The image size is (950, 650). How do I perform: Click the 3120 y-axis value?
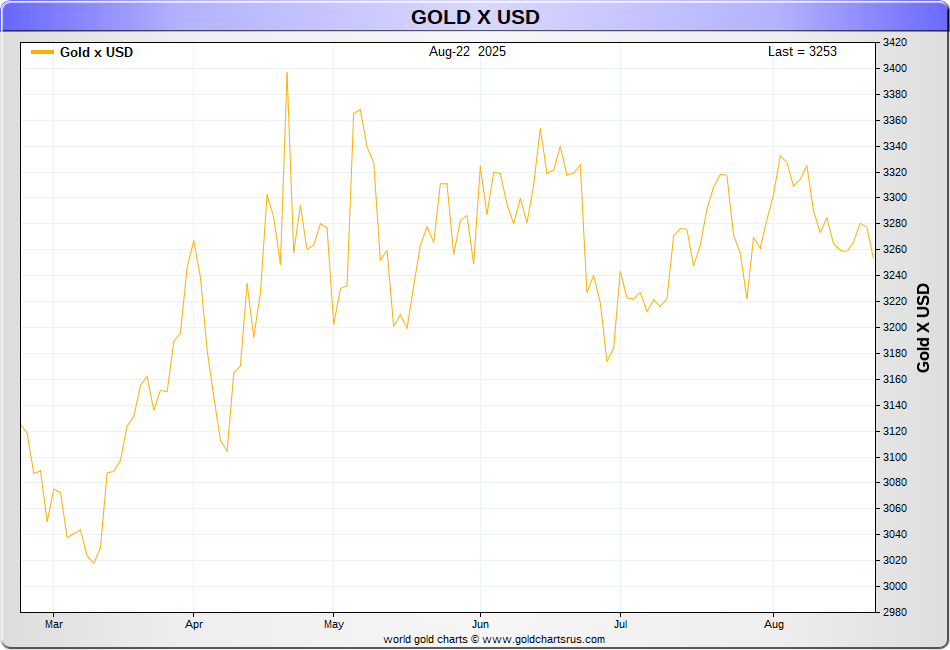(x=894, y=431)
